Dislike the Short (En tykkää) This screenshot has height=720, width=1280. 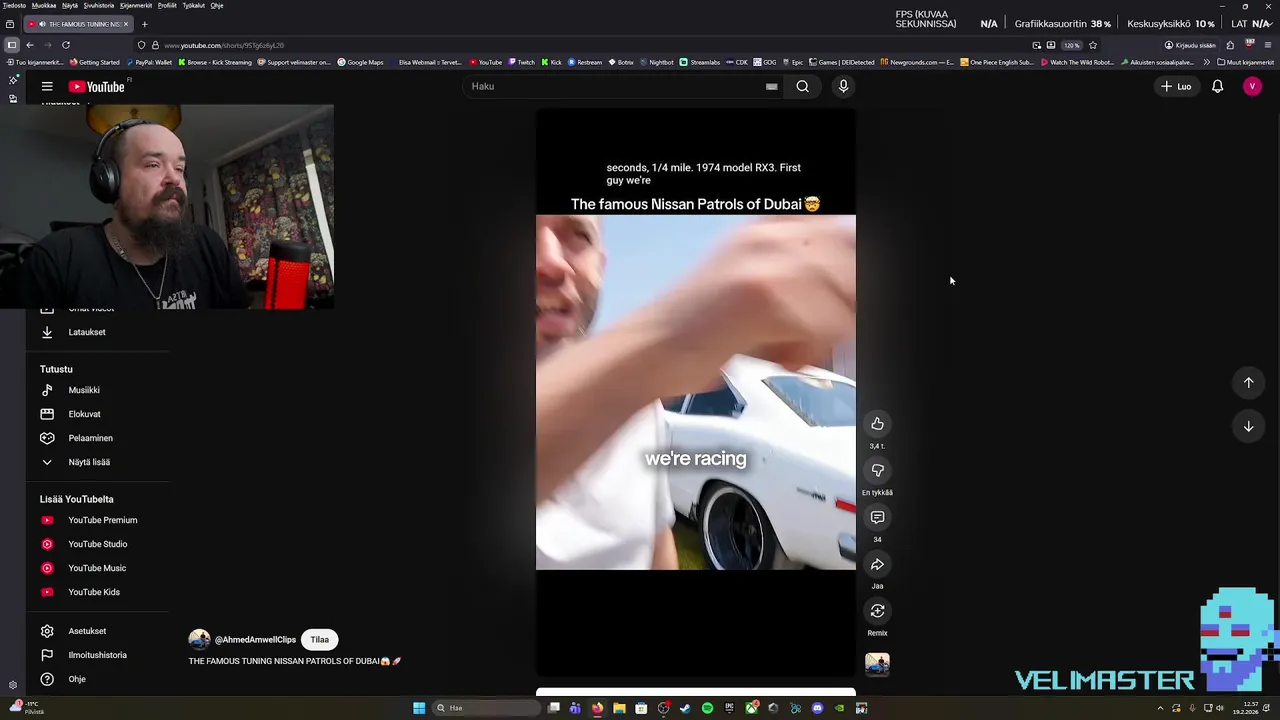pyautogui.click(x=877, y=470)
